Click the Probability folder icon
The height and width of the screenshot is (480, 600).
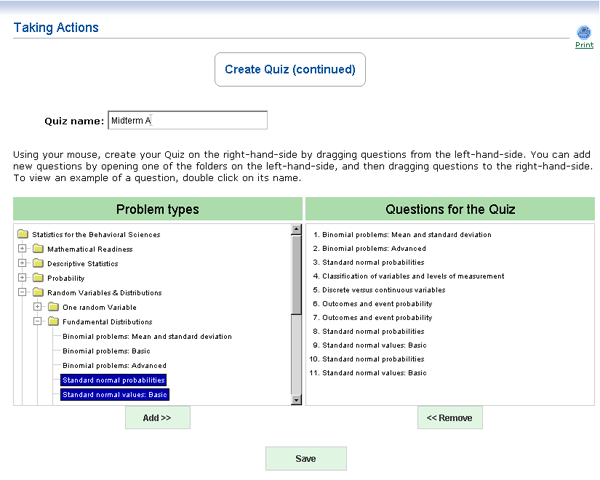coord(38,278)
